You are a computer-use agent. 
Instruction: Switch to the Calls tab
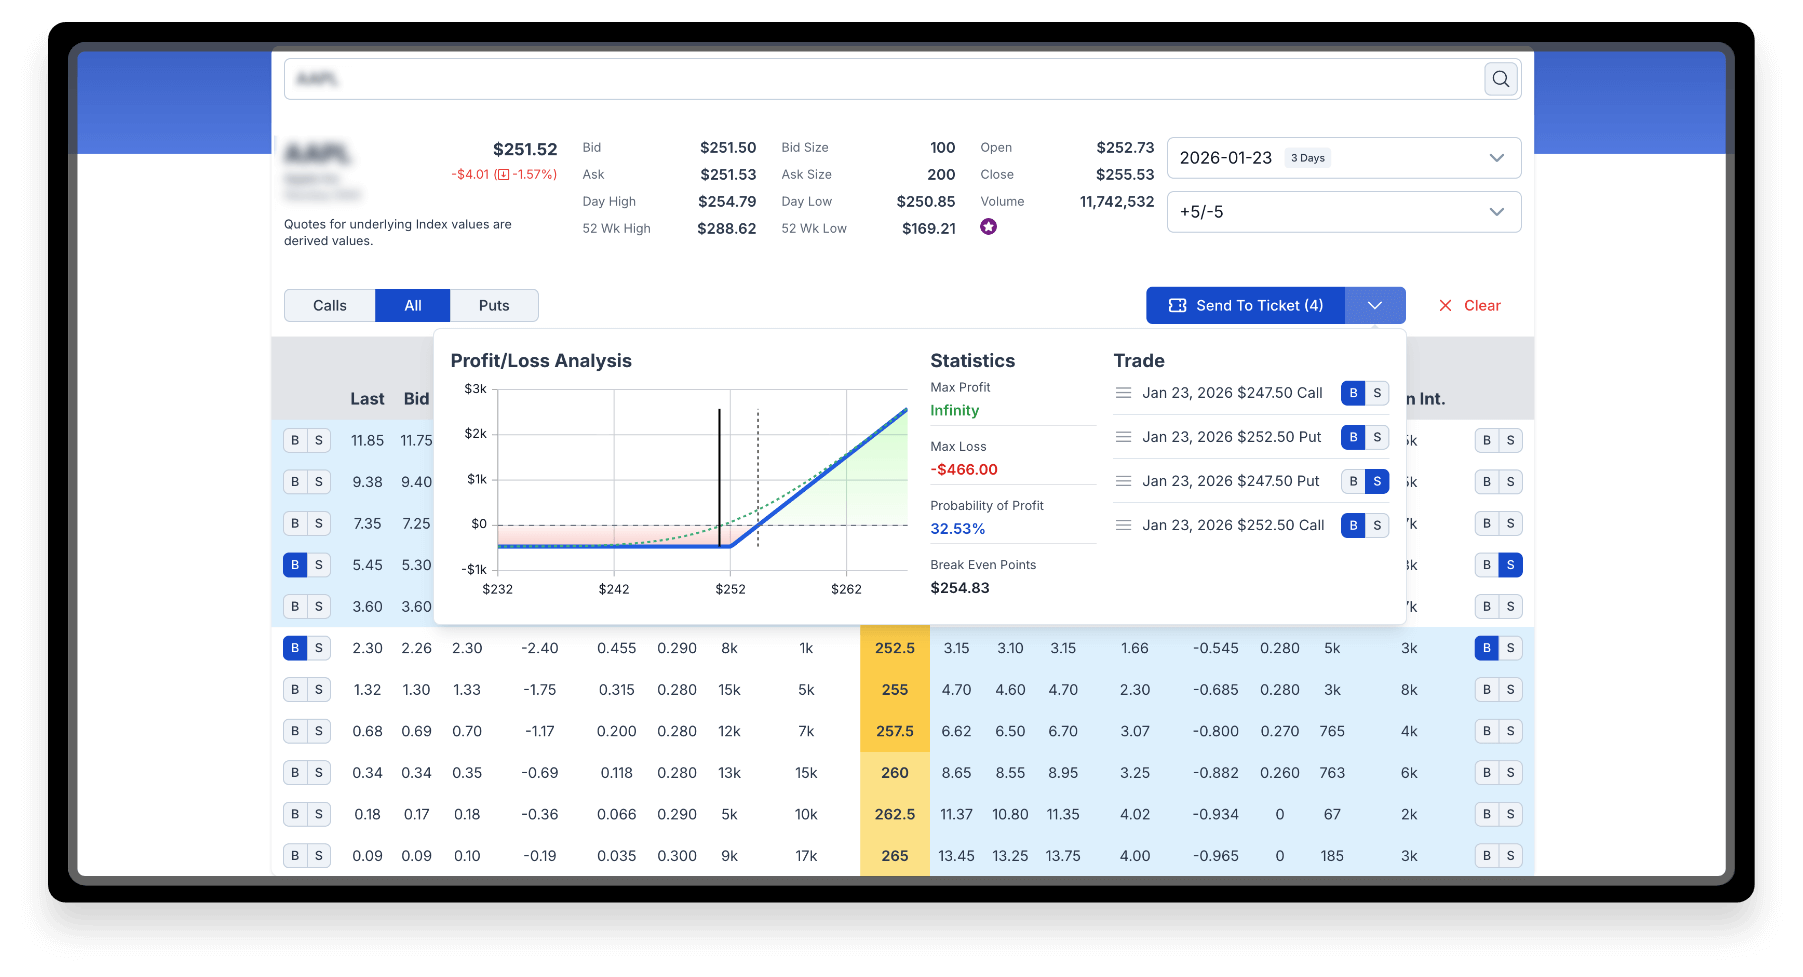(x=330, y=305)
